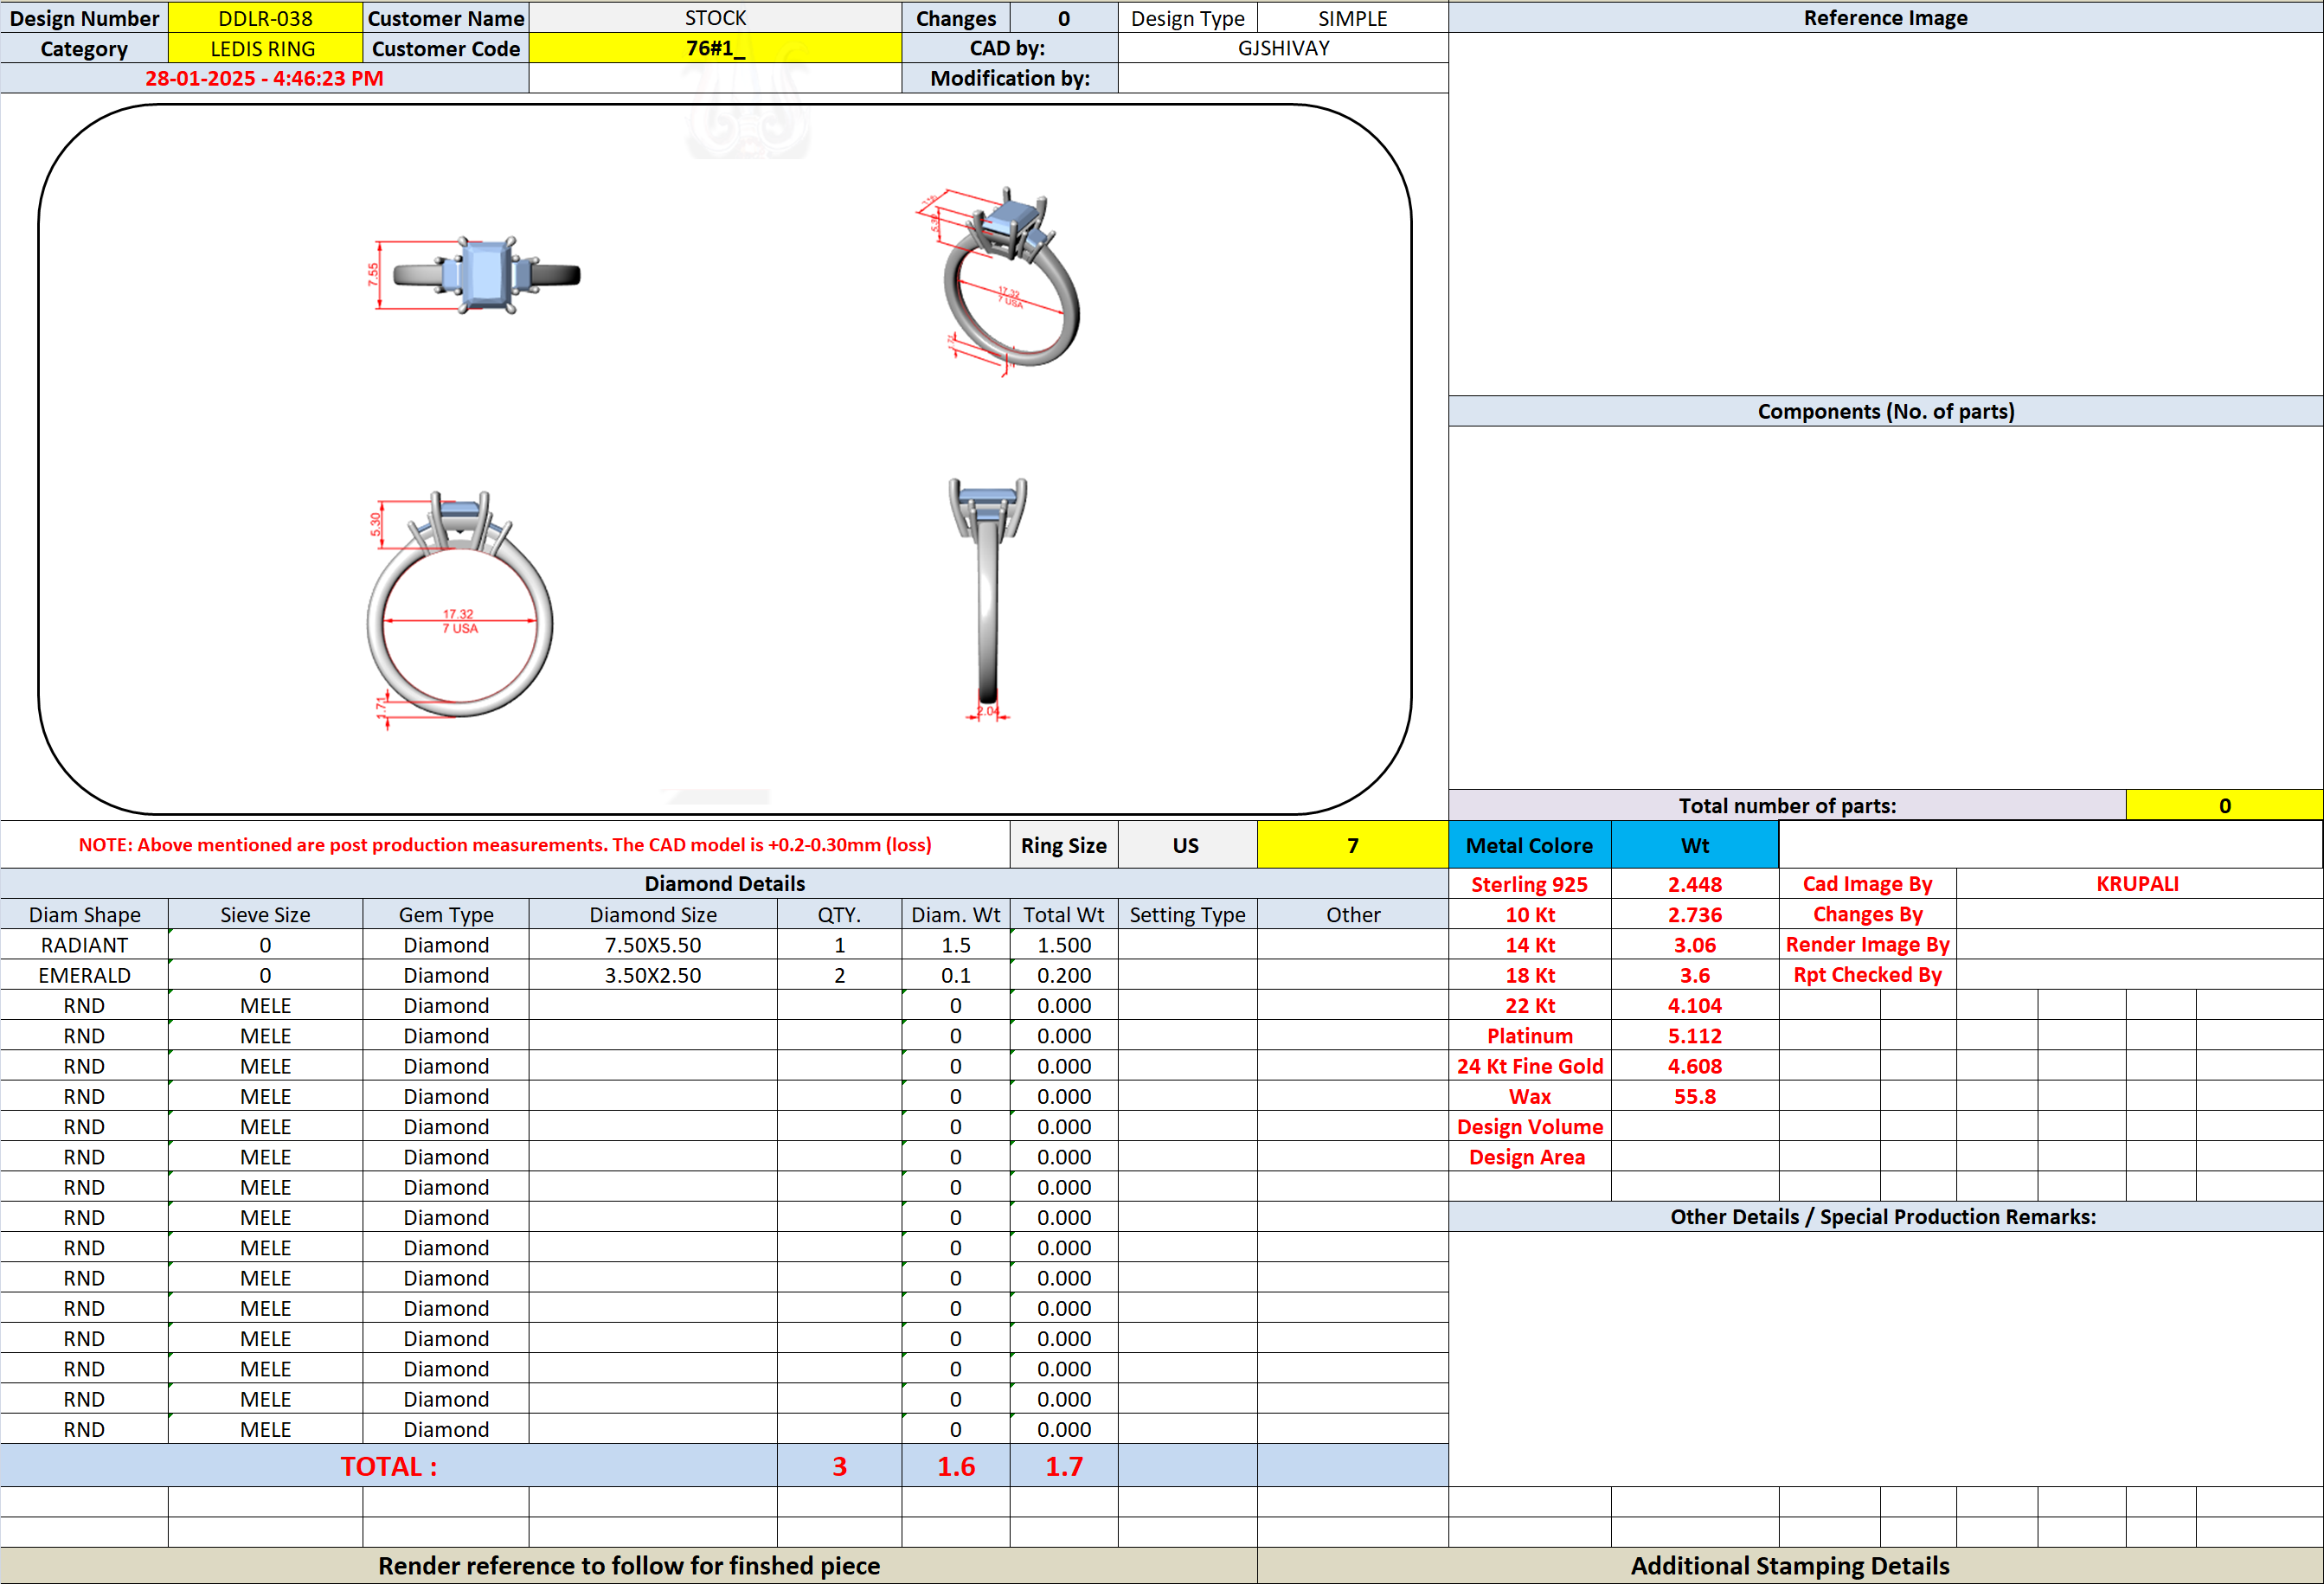Select the STOCK customer name cell
The width and height of the screenshot is (2324, 1584).
[715, 18]
